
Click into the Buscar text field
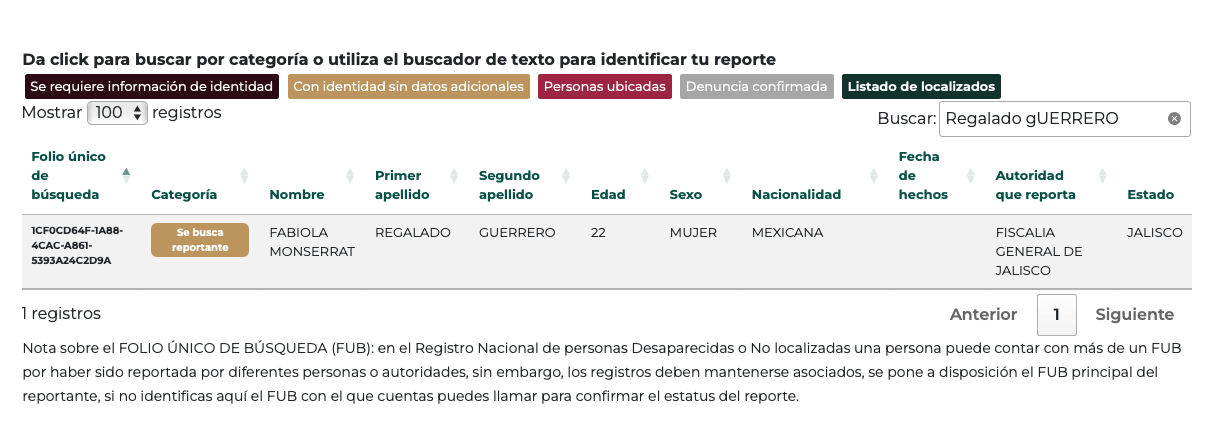[x=1050, y=119]
